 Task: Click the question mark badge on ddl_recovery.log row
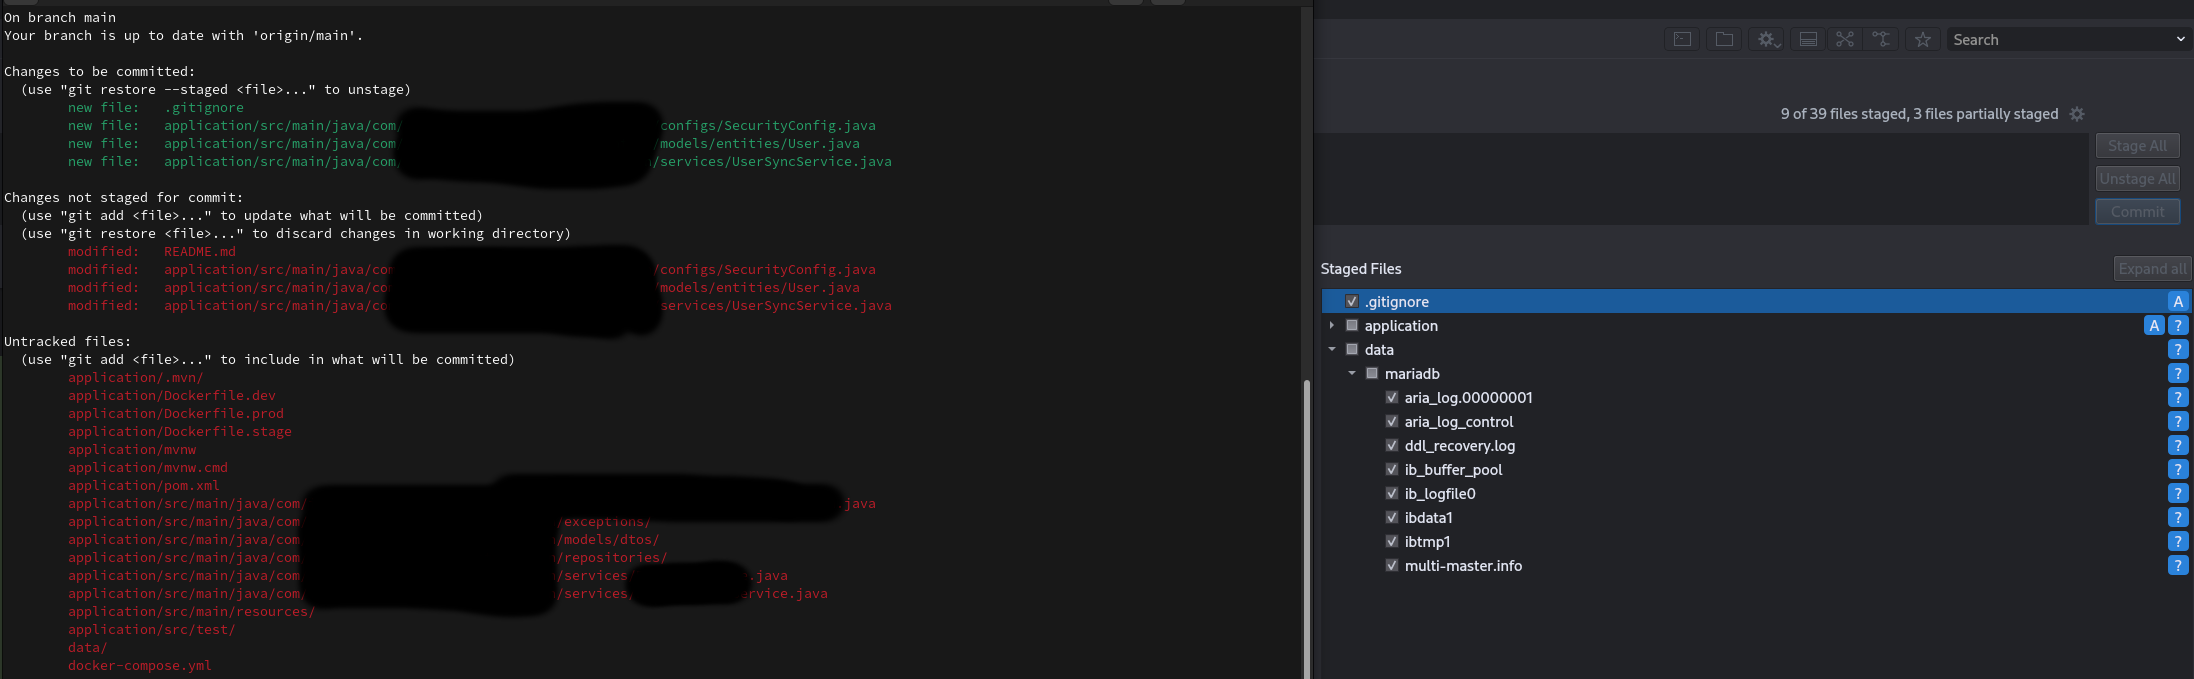(2178, 445)
